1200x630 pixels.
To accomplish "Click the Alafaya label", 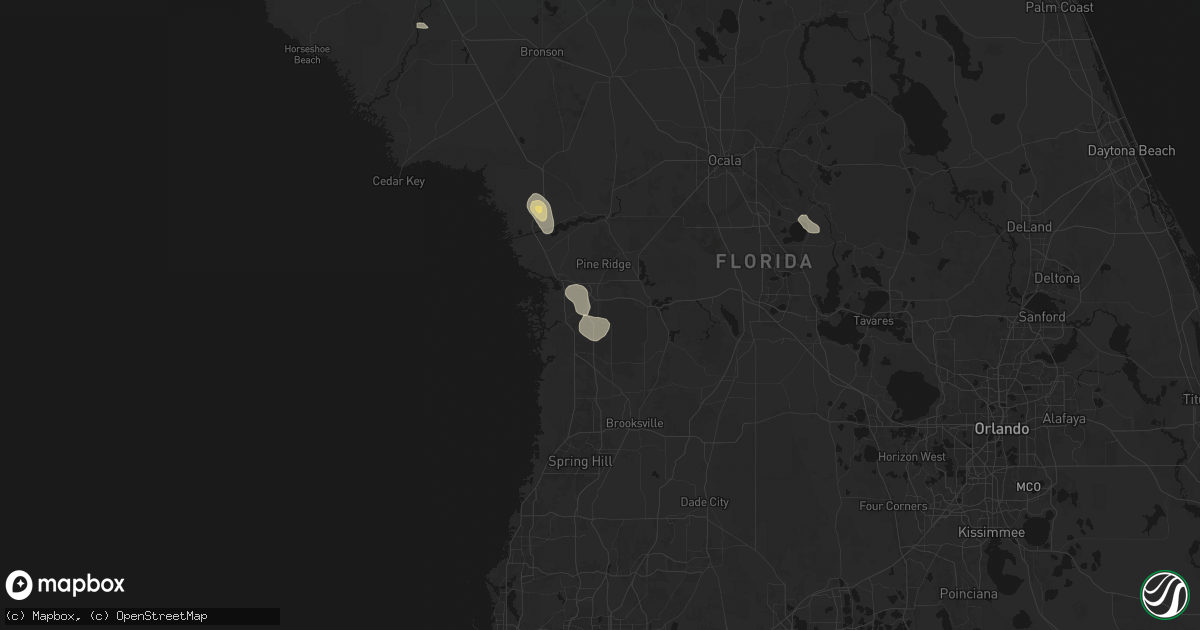I will [1064, 419].
